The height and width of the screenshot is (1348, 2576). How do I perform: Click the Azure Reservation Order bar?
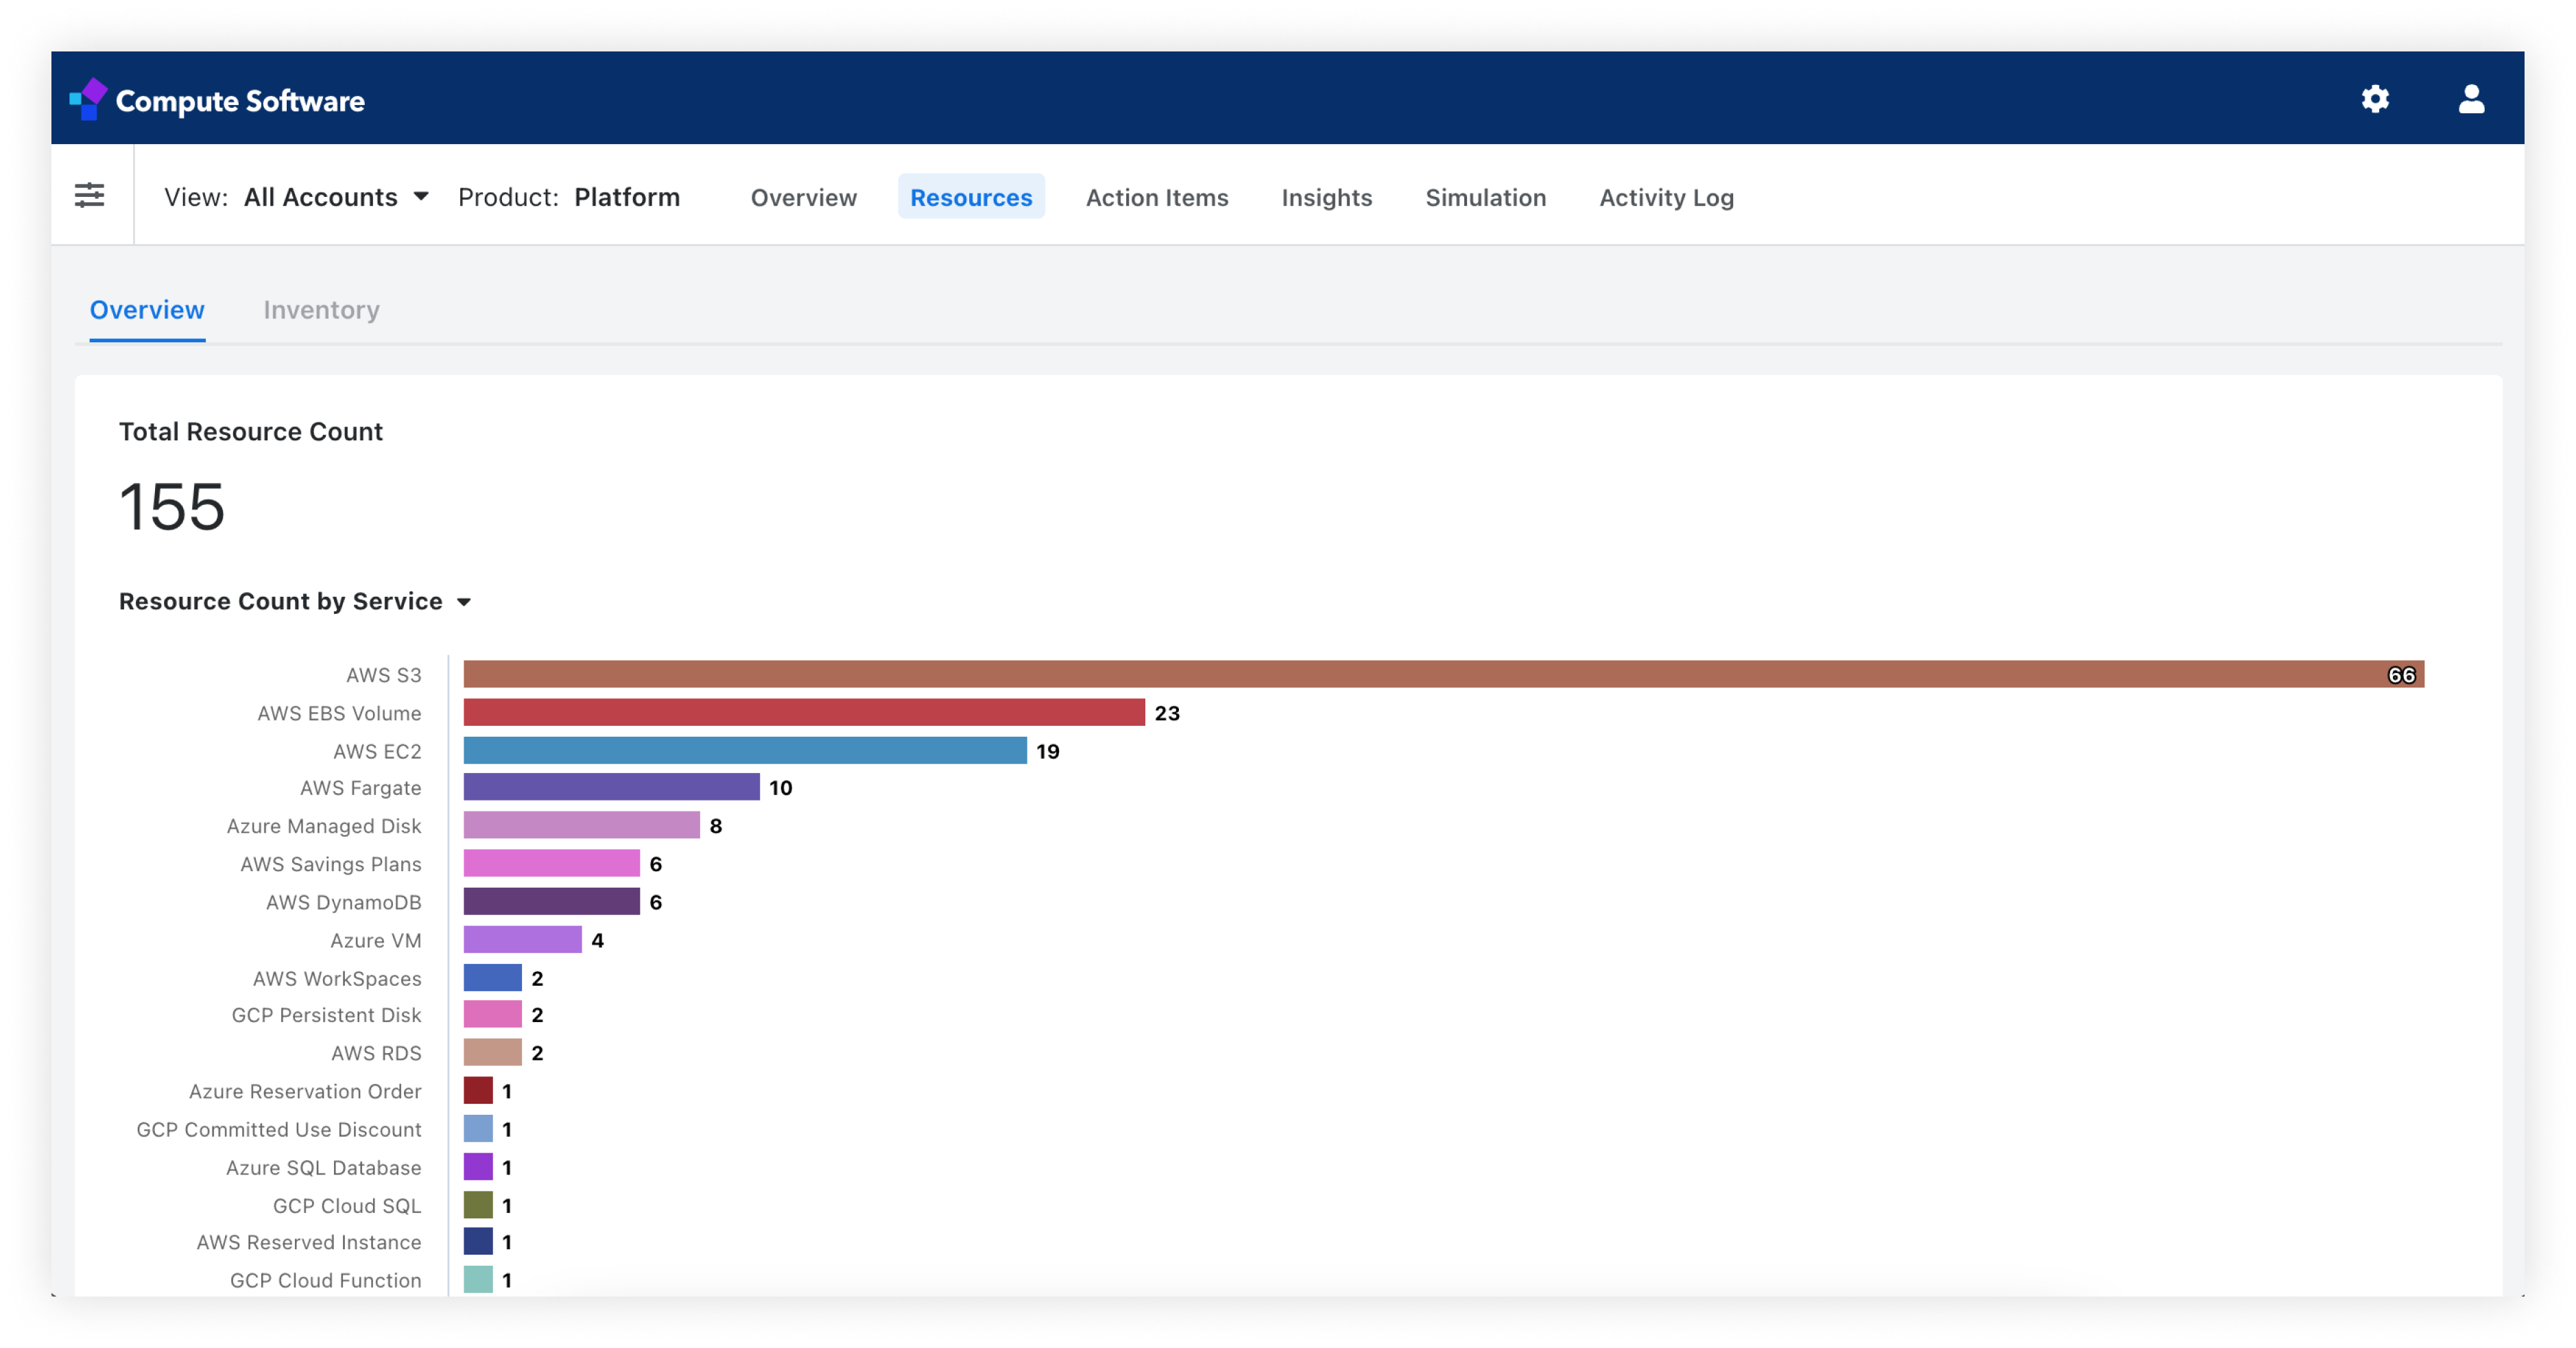478,1090
